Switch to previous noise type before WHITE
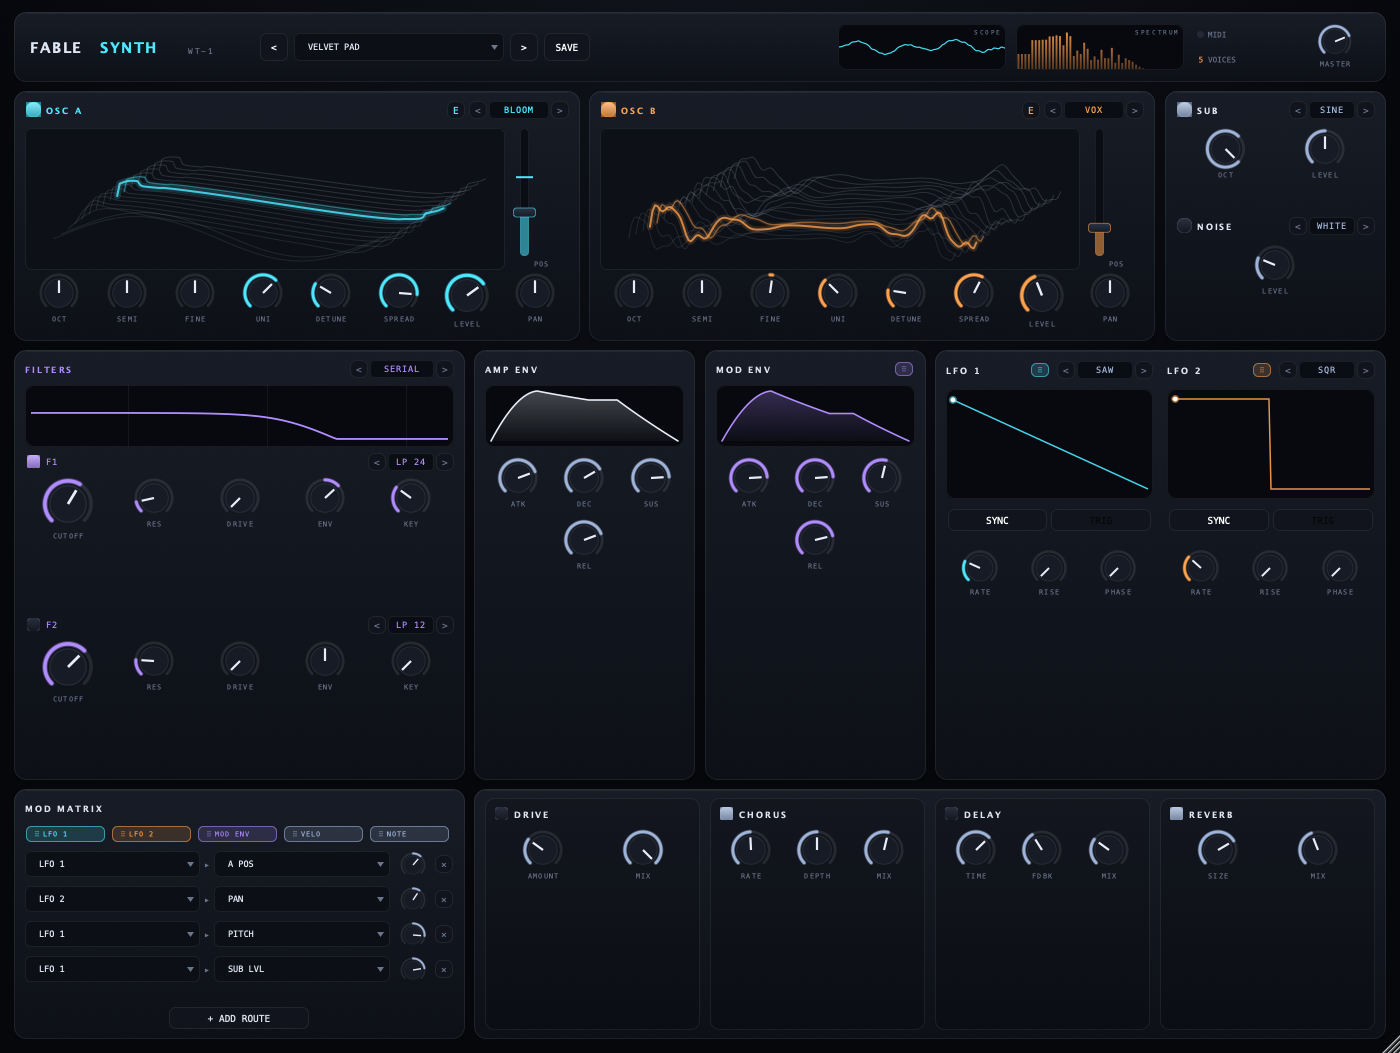Image resolution: width=1400 pixels, height=1053 pixels. tap(1298, 226)
